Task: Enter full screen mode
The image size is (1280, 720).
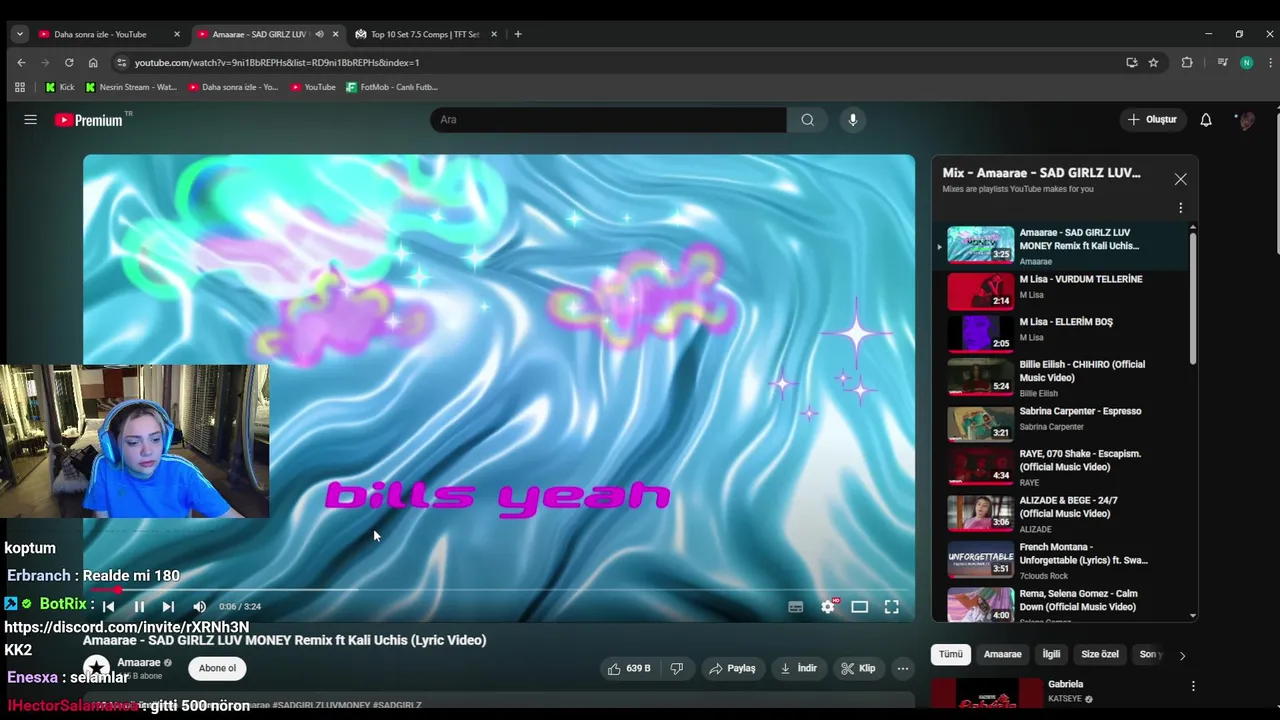Action: click(891, 607)
